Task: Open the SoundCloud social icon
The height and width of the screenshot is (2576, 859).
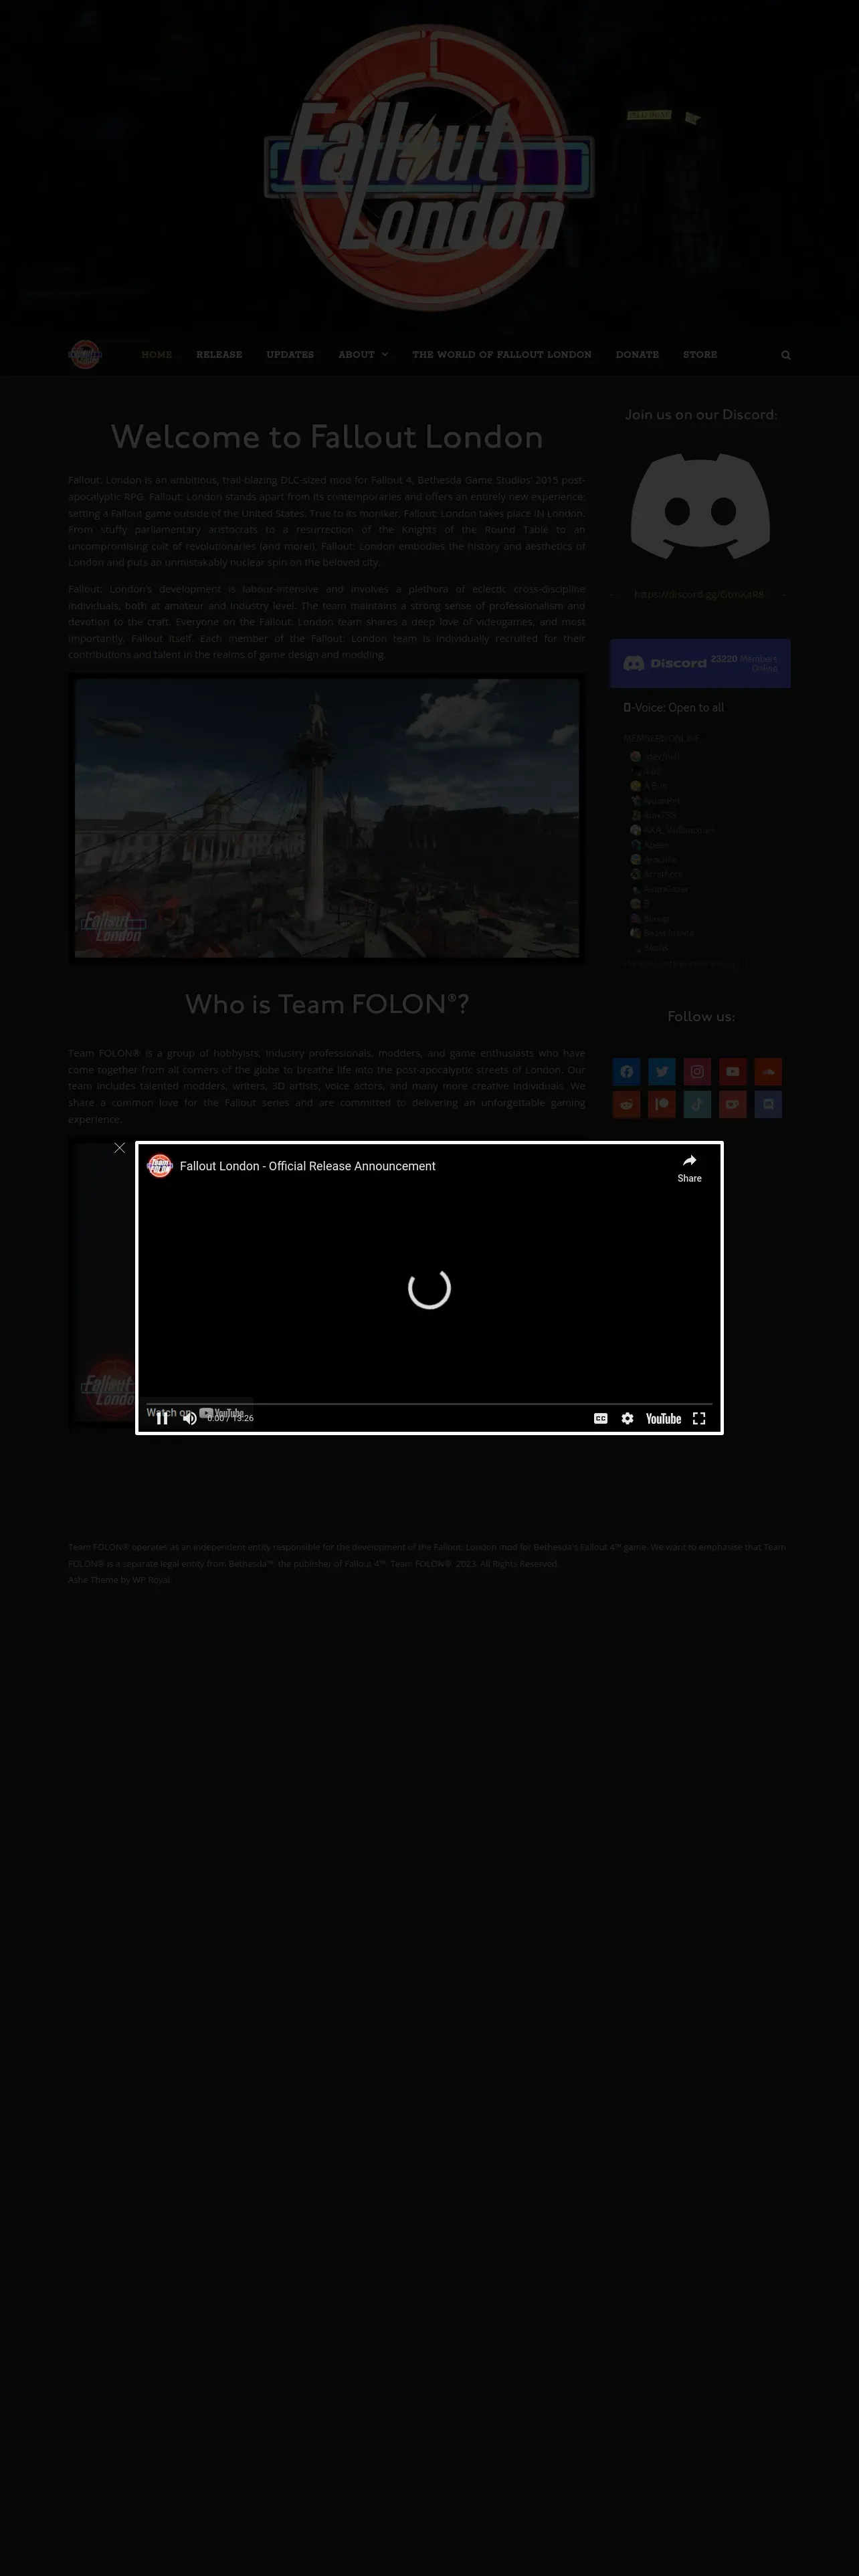Action: pyautogui.click(x=768, y=1072)
